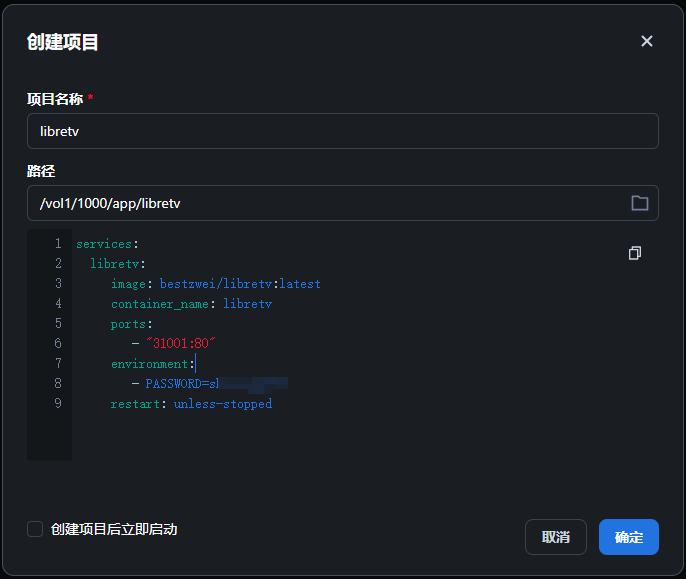The height and width of the screenshot is (579, 686).
Task: Copy the compose YAML code
Action: 634,253
